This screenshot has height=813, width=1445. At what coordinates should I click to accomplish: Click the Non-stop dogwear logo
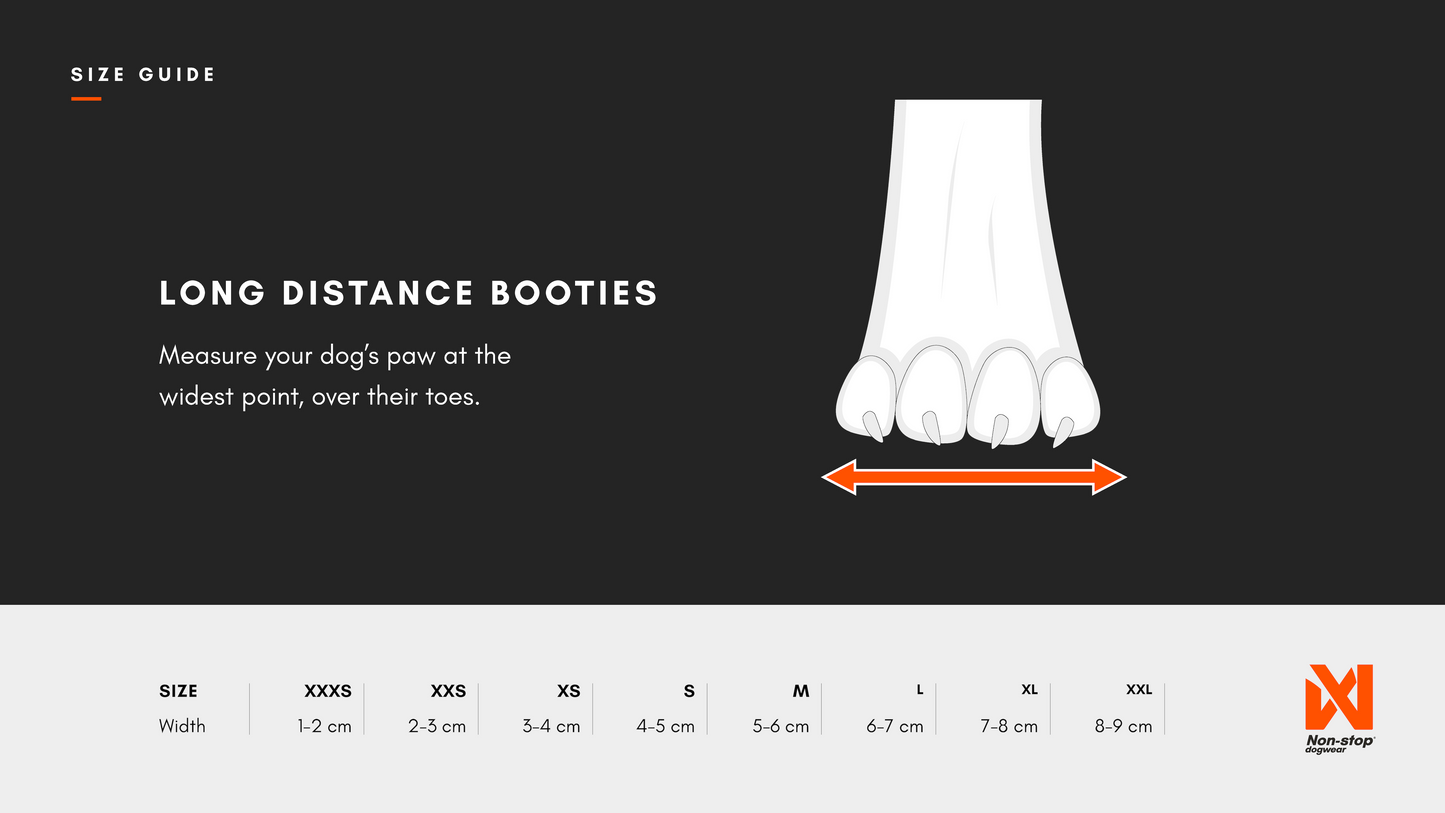pyautogui.click(x=1339, y=708)
